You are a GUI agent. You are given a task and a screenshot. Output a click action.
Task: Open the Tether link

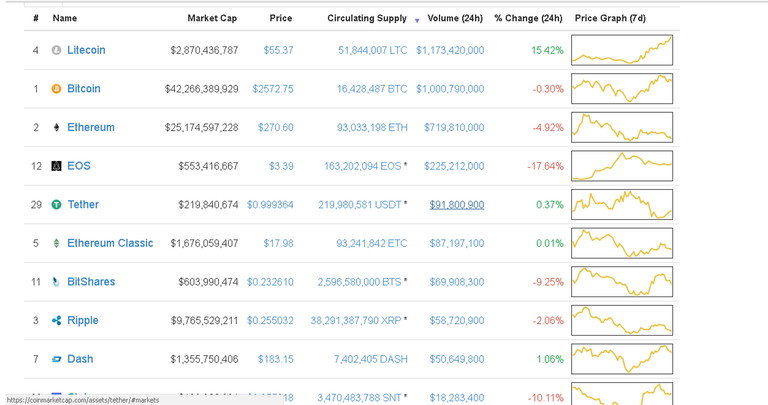(x=83, y=205)
